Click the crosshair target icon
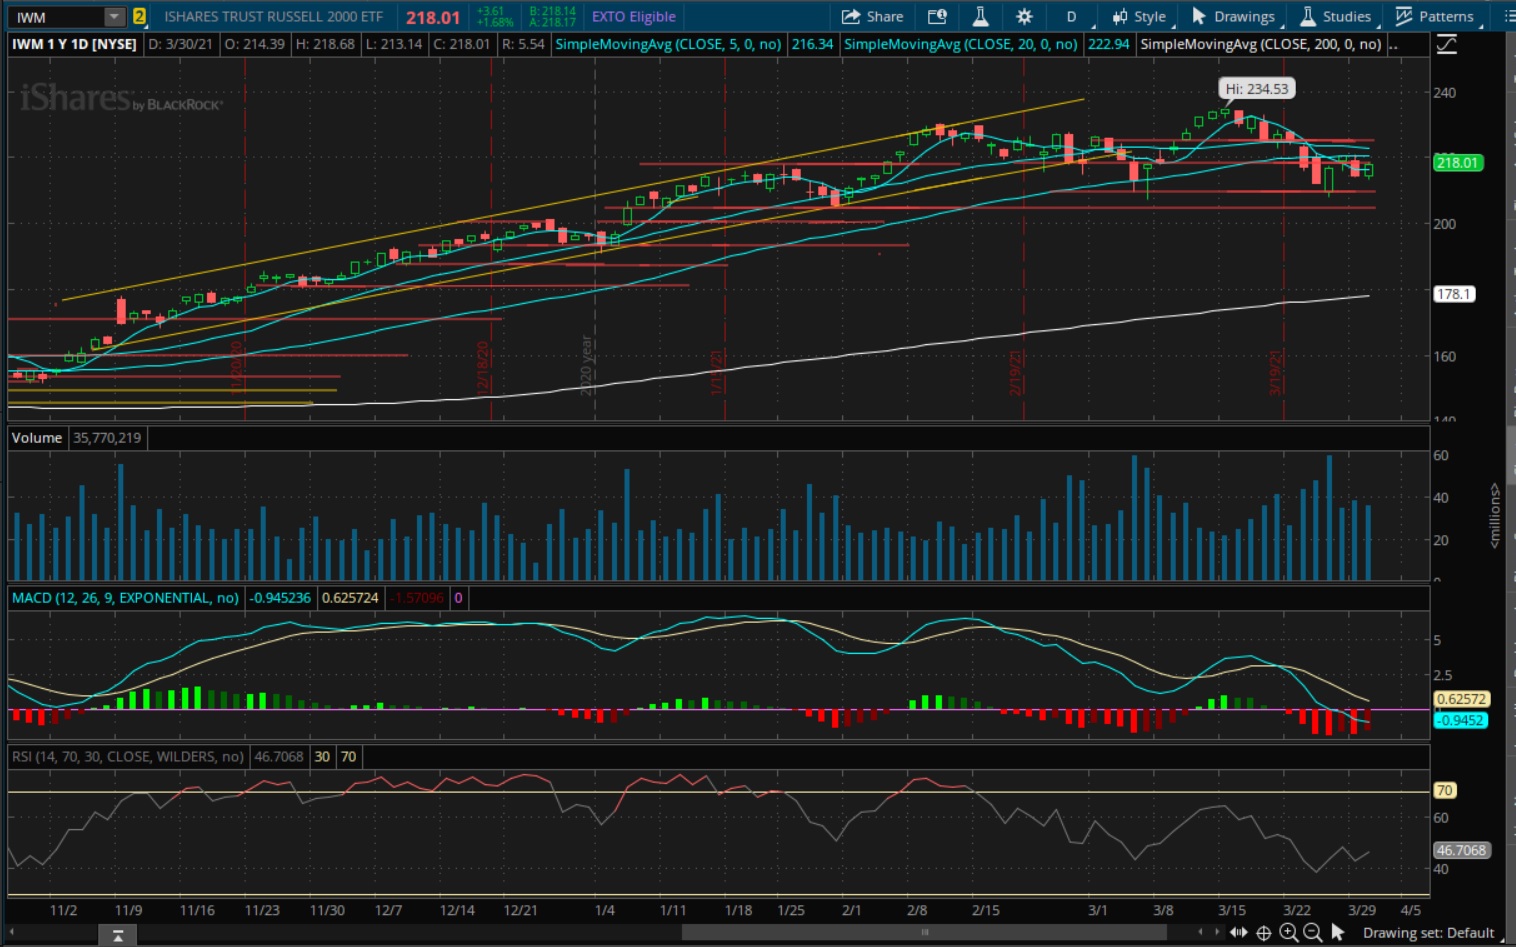 pyautogui.click(x=1264, y=933)
